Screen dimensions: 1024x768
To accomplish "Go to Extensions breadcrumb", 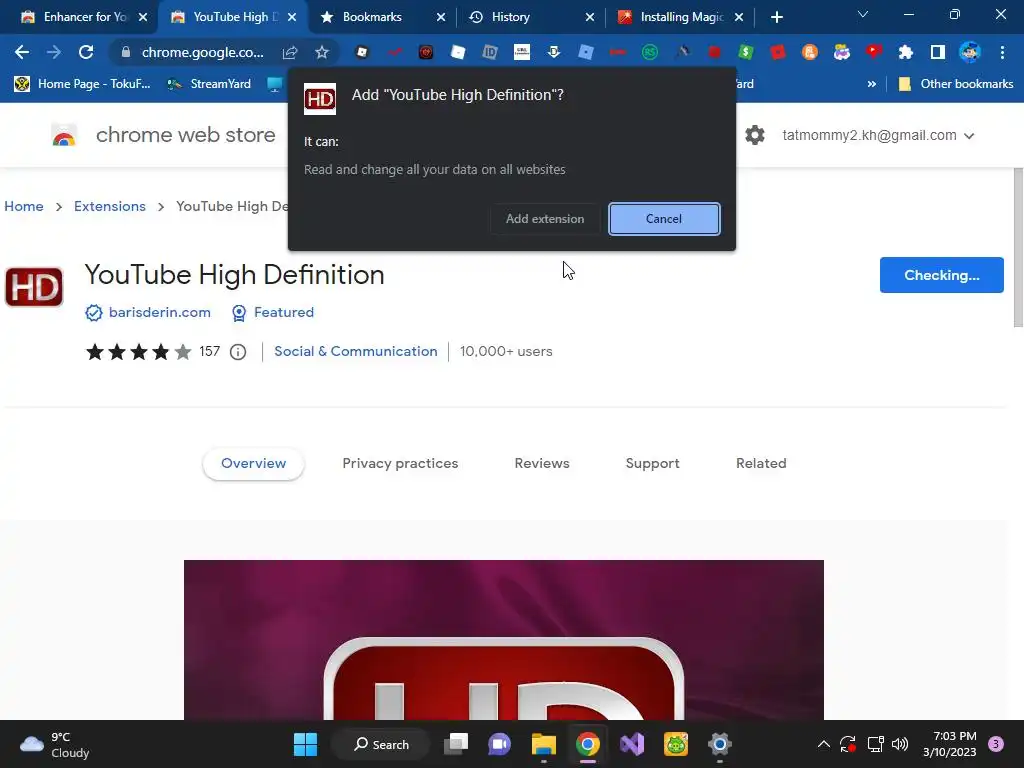I will coord(110,206).
